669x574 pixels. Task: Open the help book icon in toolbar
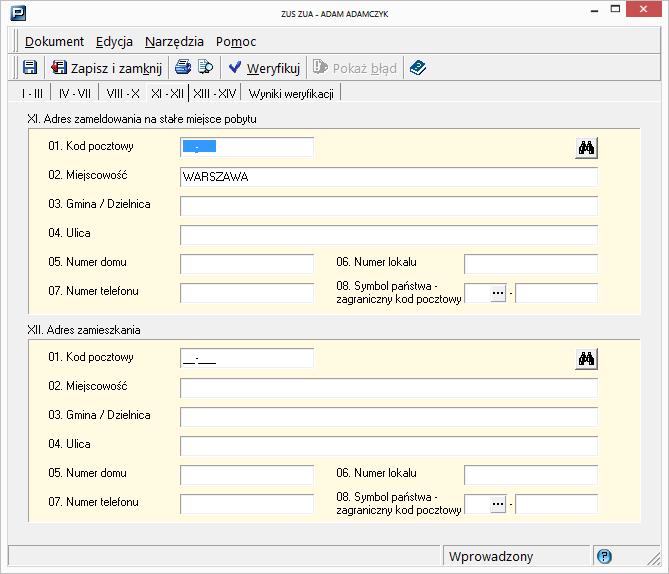click(x=417, y=67)
